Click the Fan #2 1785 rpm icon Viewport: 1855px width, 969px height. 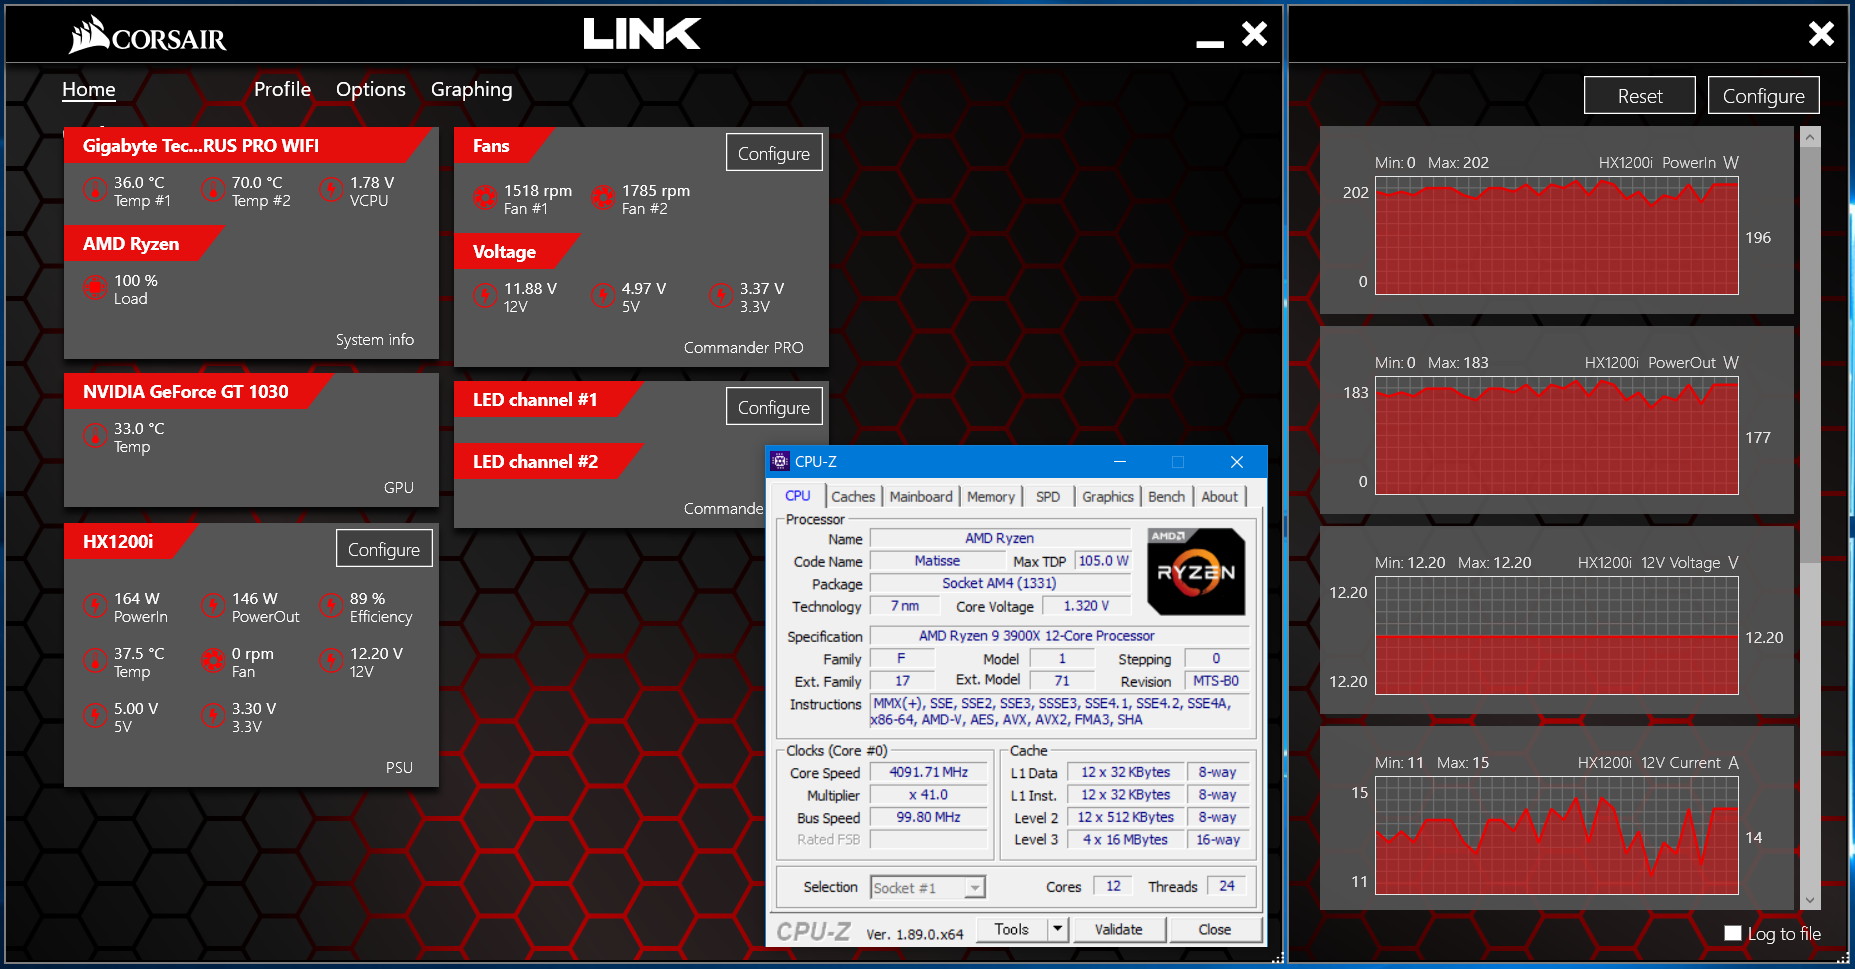click(603, 198)
